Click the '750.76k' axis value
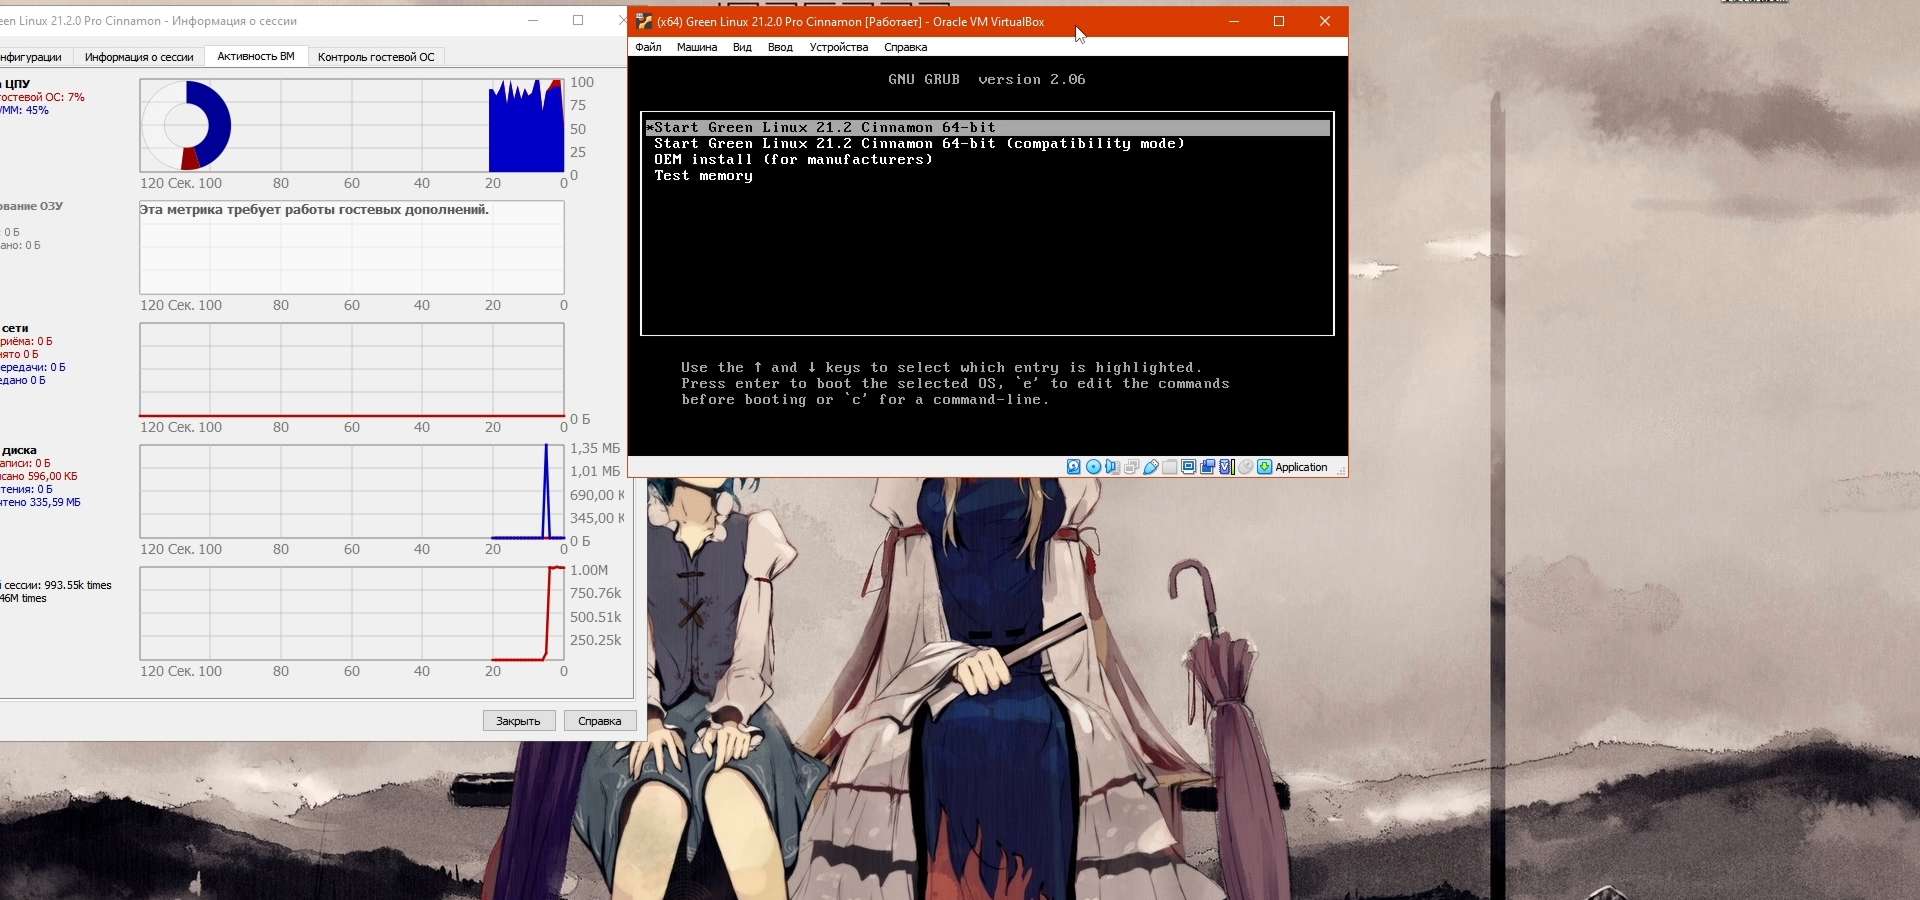This screenshot has height=900, width=1920. [596, 593]
